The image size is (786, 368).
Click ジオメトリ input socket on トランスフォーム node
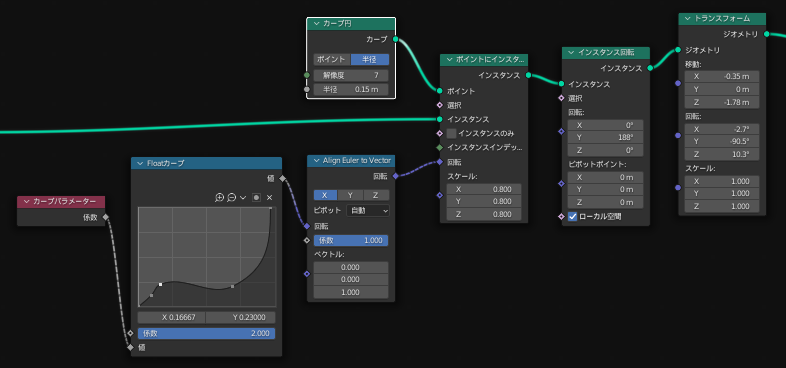point(678,50)
